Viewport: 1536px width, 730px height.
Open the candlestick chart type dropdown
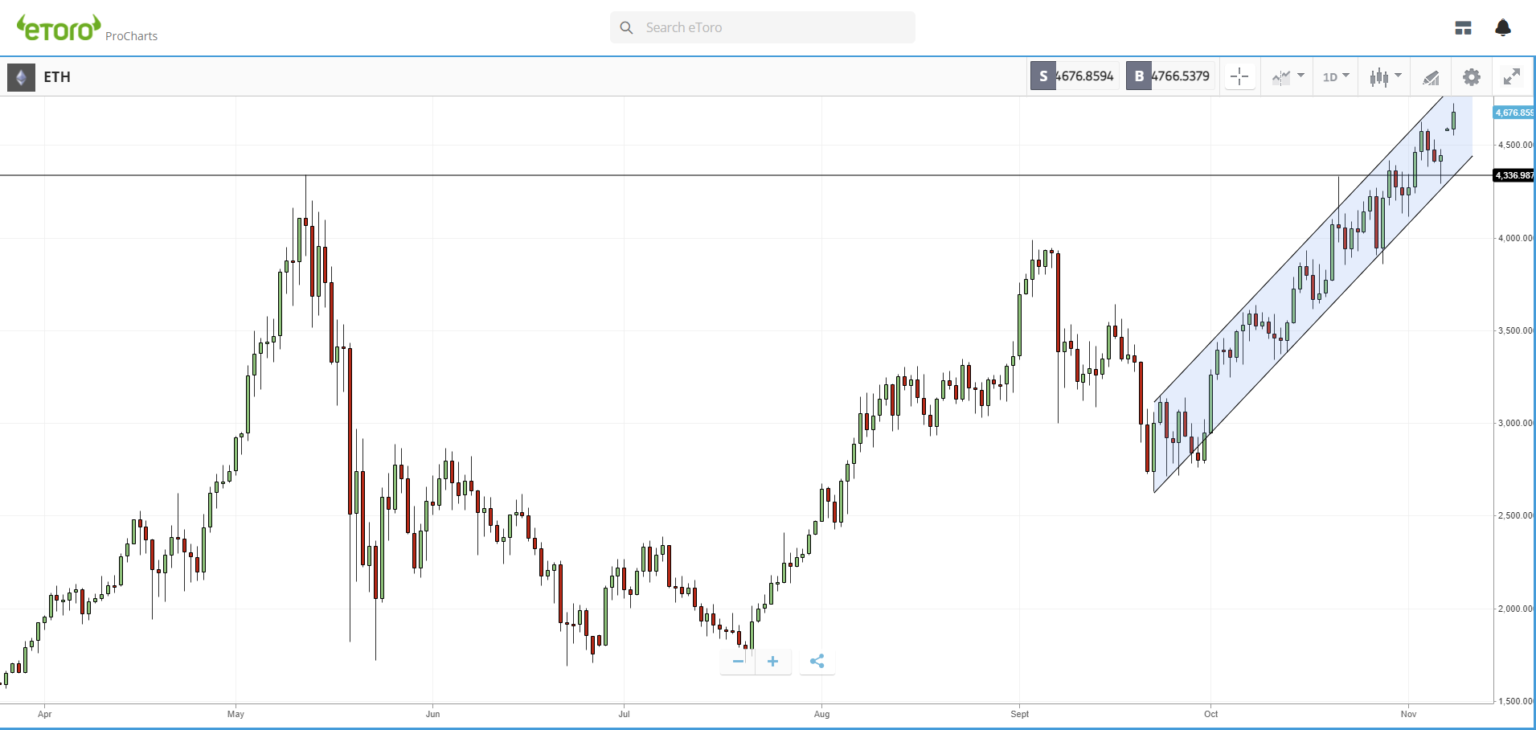click(x=1385, y=77)
